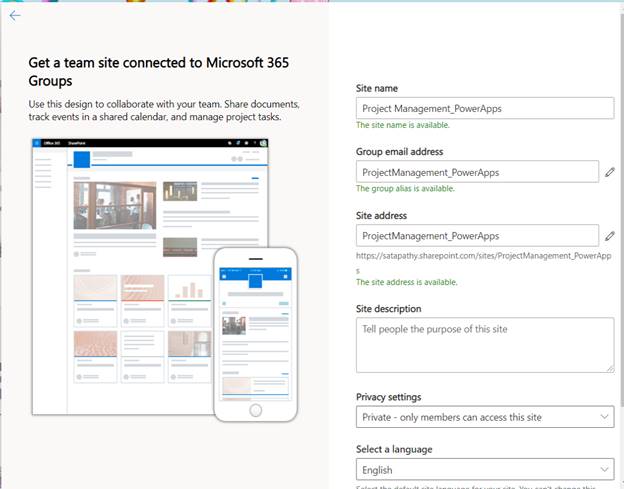Click the team site preview image

click(x=164, y=280)
